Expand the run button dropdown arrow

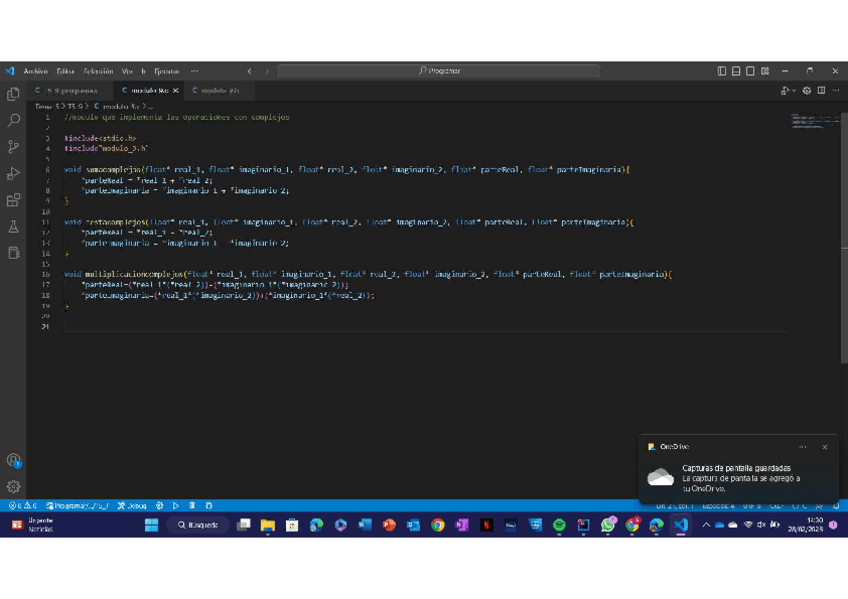pos(794,90)
